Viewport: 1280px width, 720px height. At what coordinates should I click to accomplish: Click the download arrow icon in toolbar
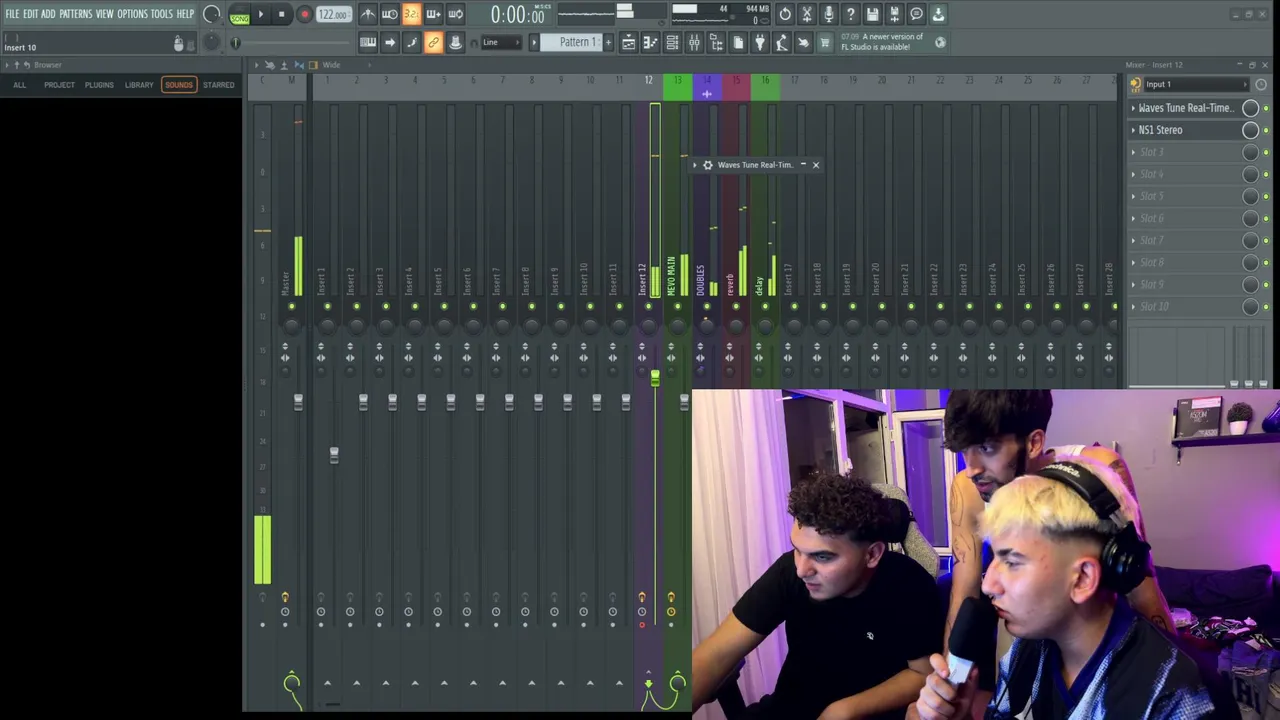pos(938,14)
